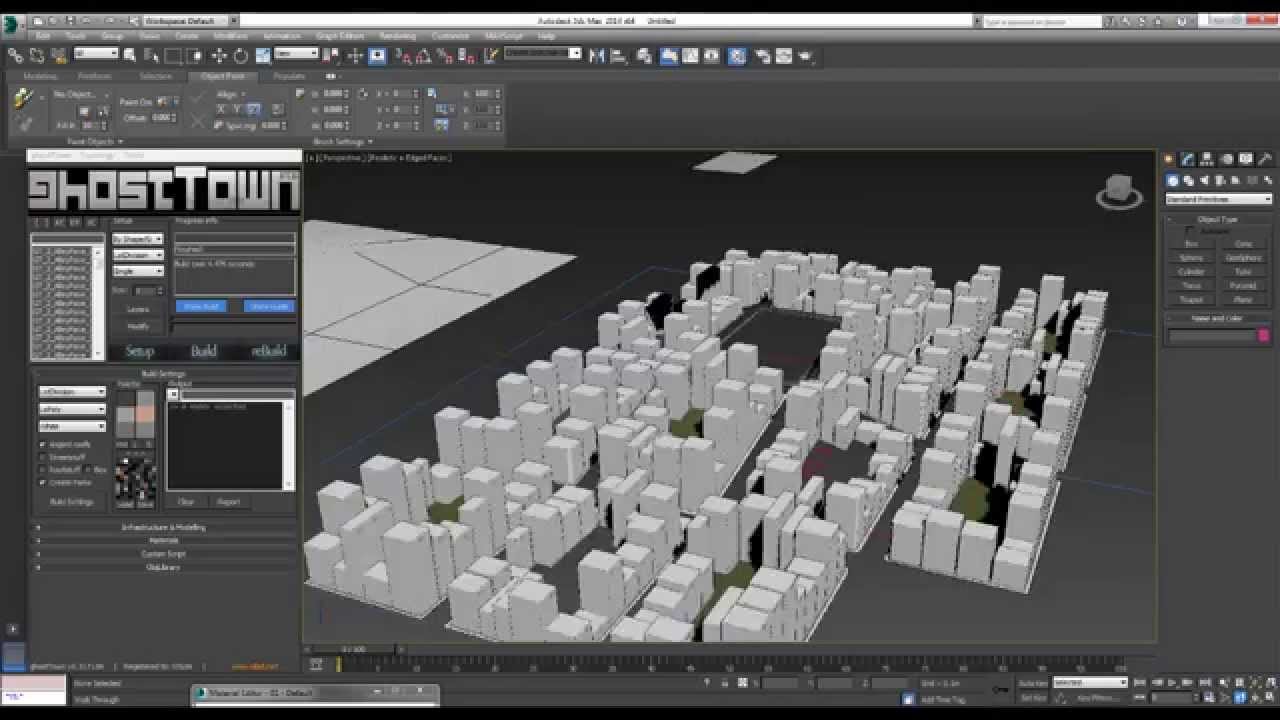This screenshot has width=1280, height=720.
Task: Switch to the Display command panel tab
Action: [1246, 159]
